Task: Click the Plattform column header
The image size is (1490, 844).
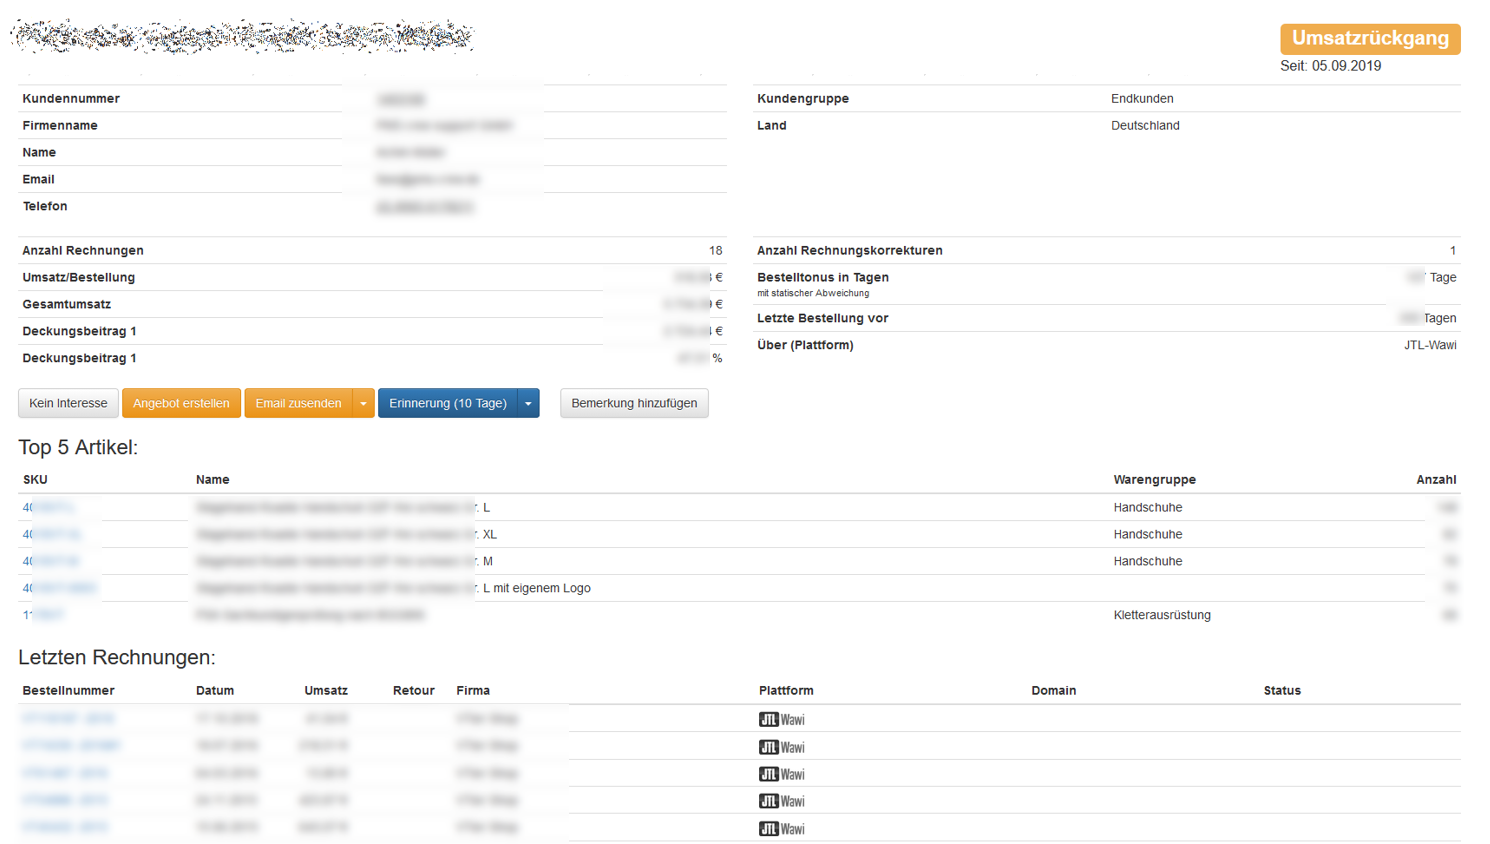Action: click(786, 691)
